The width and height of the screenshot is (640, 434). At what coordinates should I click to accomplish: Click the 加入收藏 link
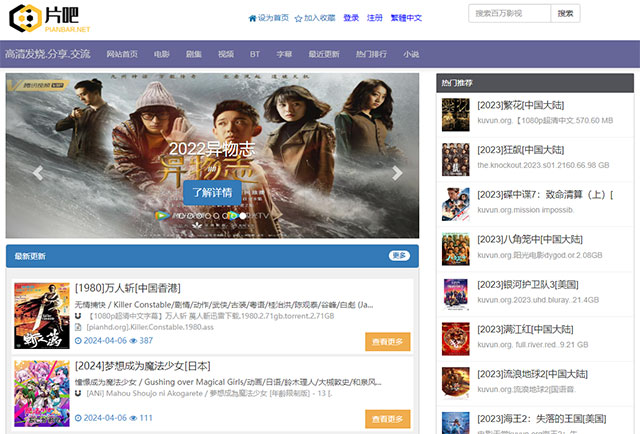(x=320, y=18)
